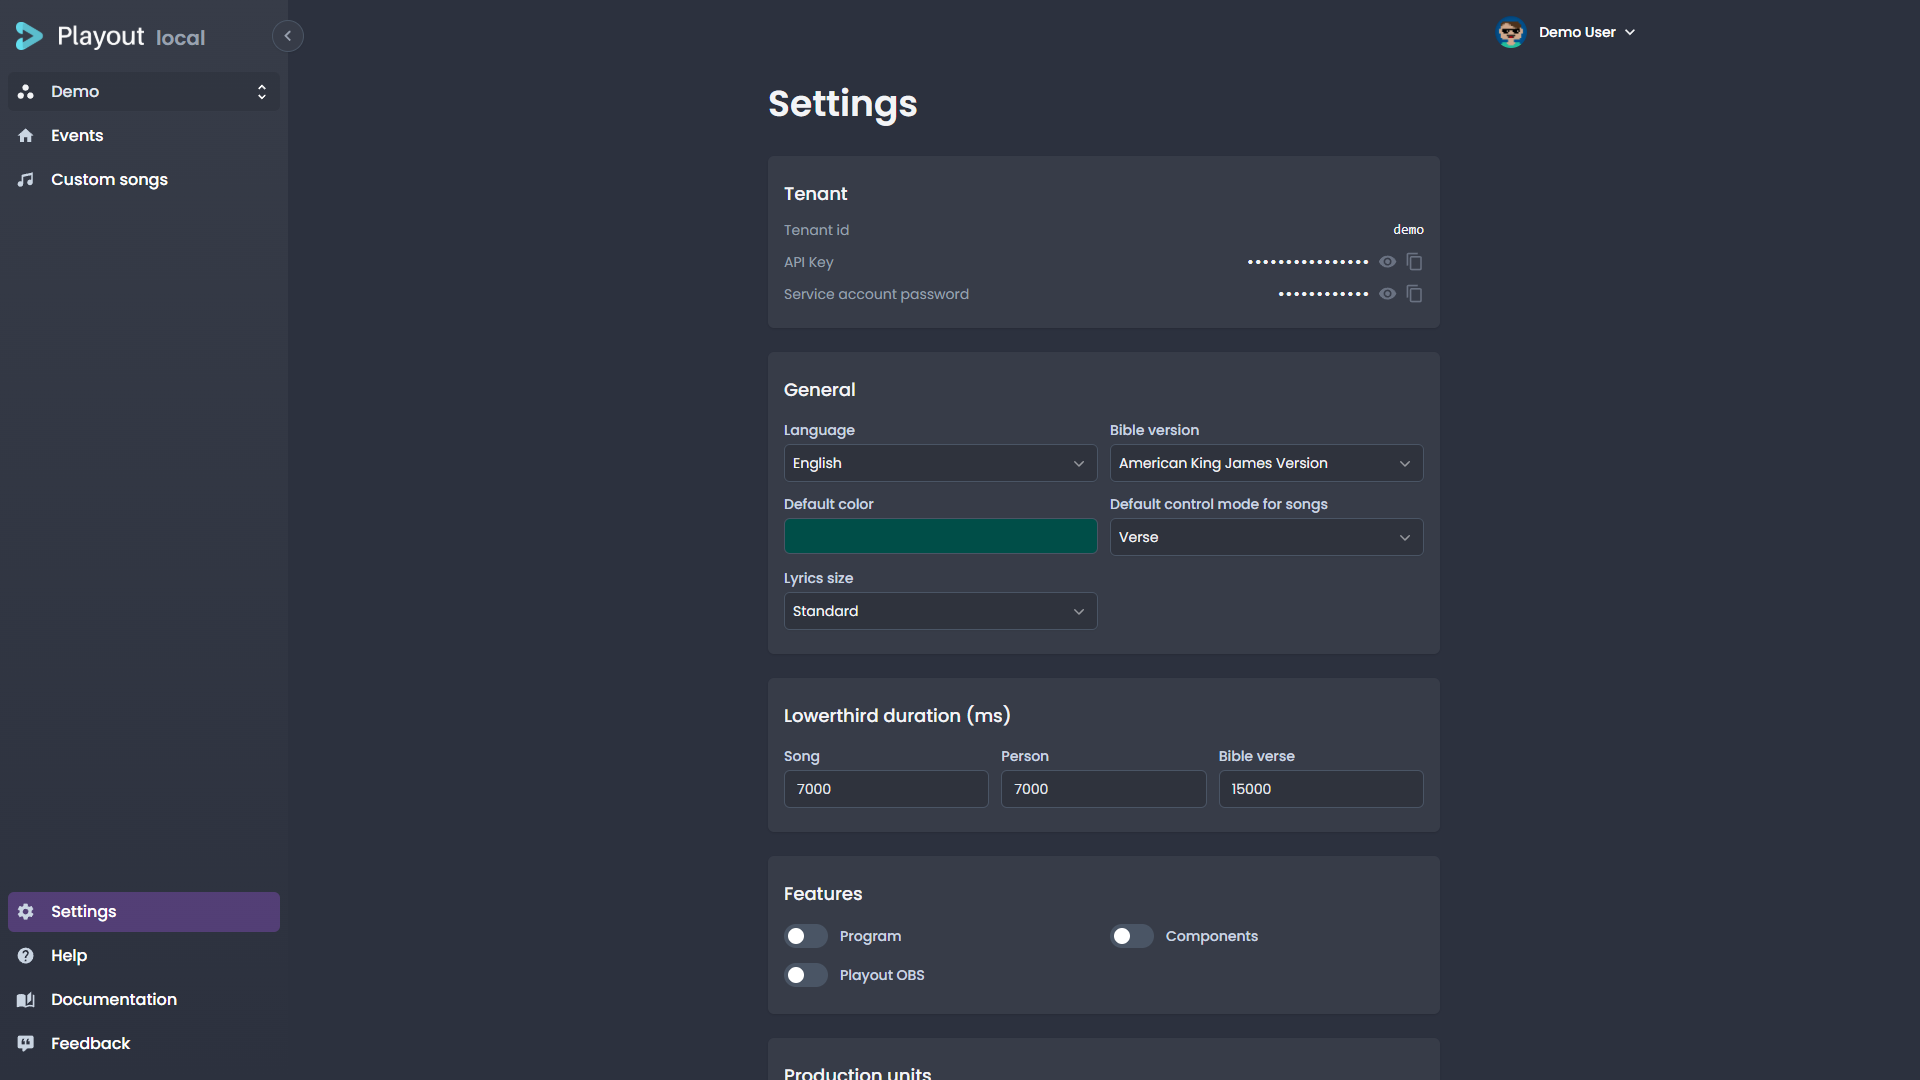The image size is (1920, 1080).
Task: Click the Settings page heading
Action: 842,104
